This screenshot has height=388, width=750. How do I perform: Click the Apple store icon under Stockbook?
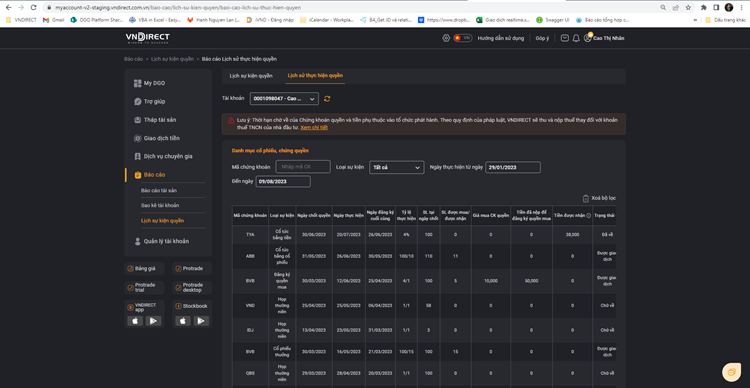(183, 321)
